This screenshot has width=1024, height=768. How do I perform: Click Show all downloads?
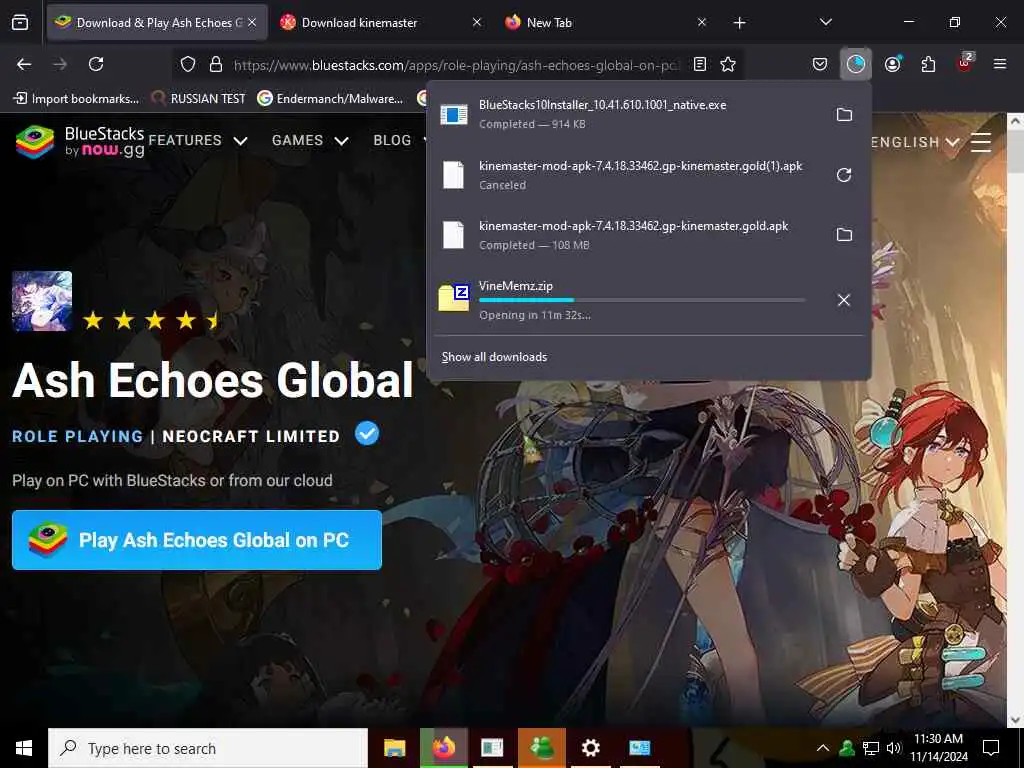(x=494, y=357)
